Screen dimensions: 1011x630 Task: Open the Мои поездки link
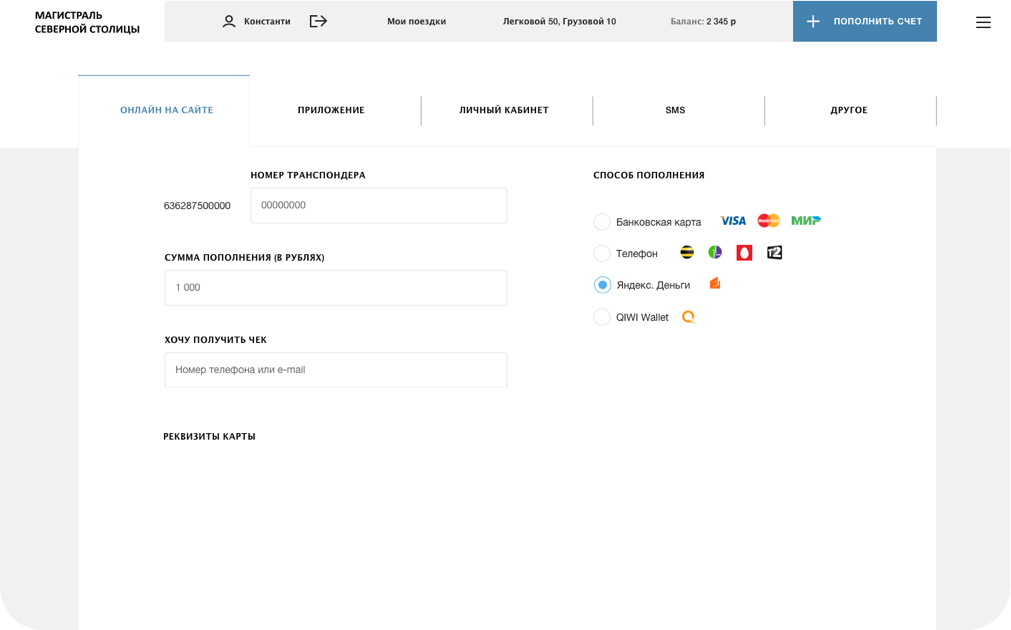pyautogui.click(x=416, y=21)
